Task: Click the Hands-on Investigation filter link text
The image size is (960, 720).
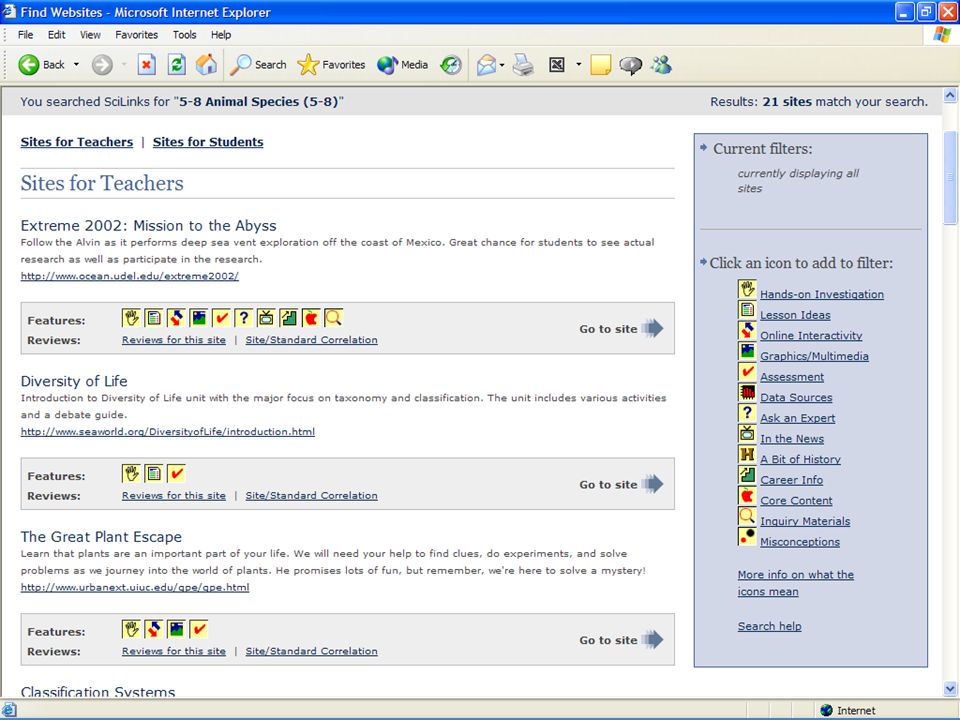Action: [822, 294]
